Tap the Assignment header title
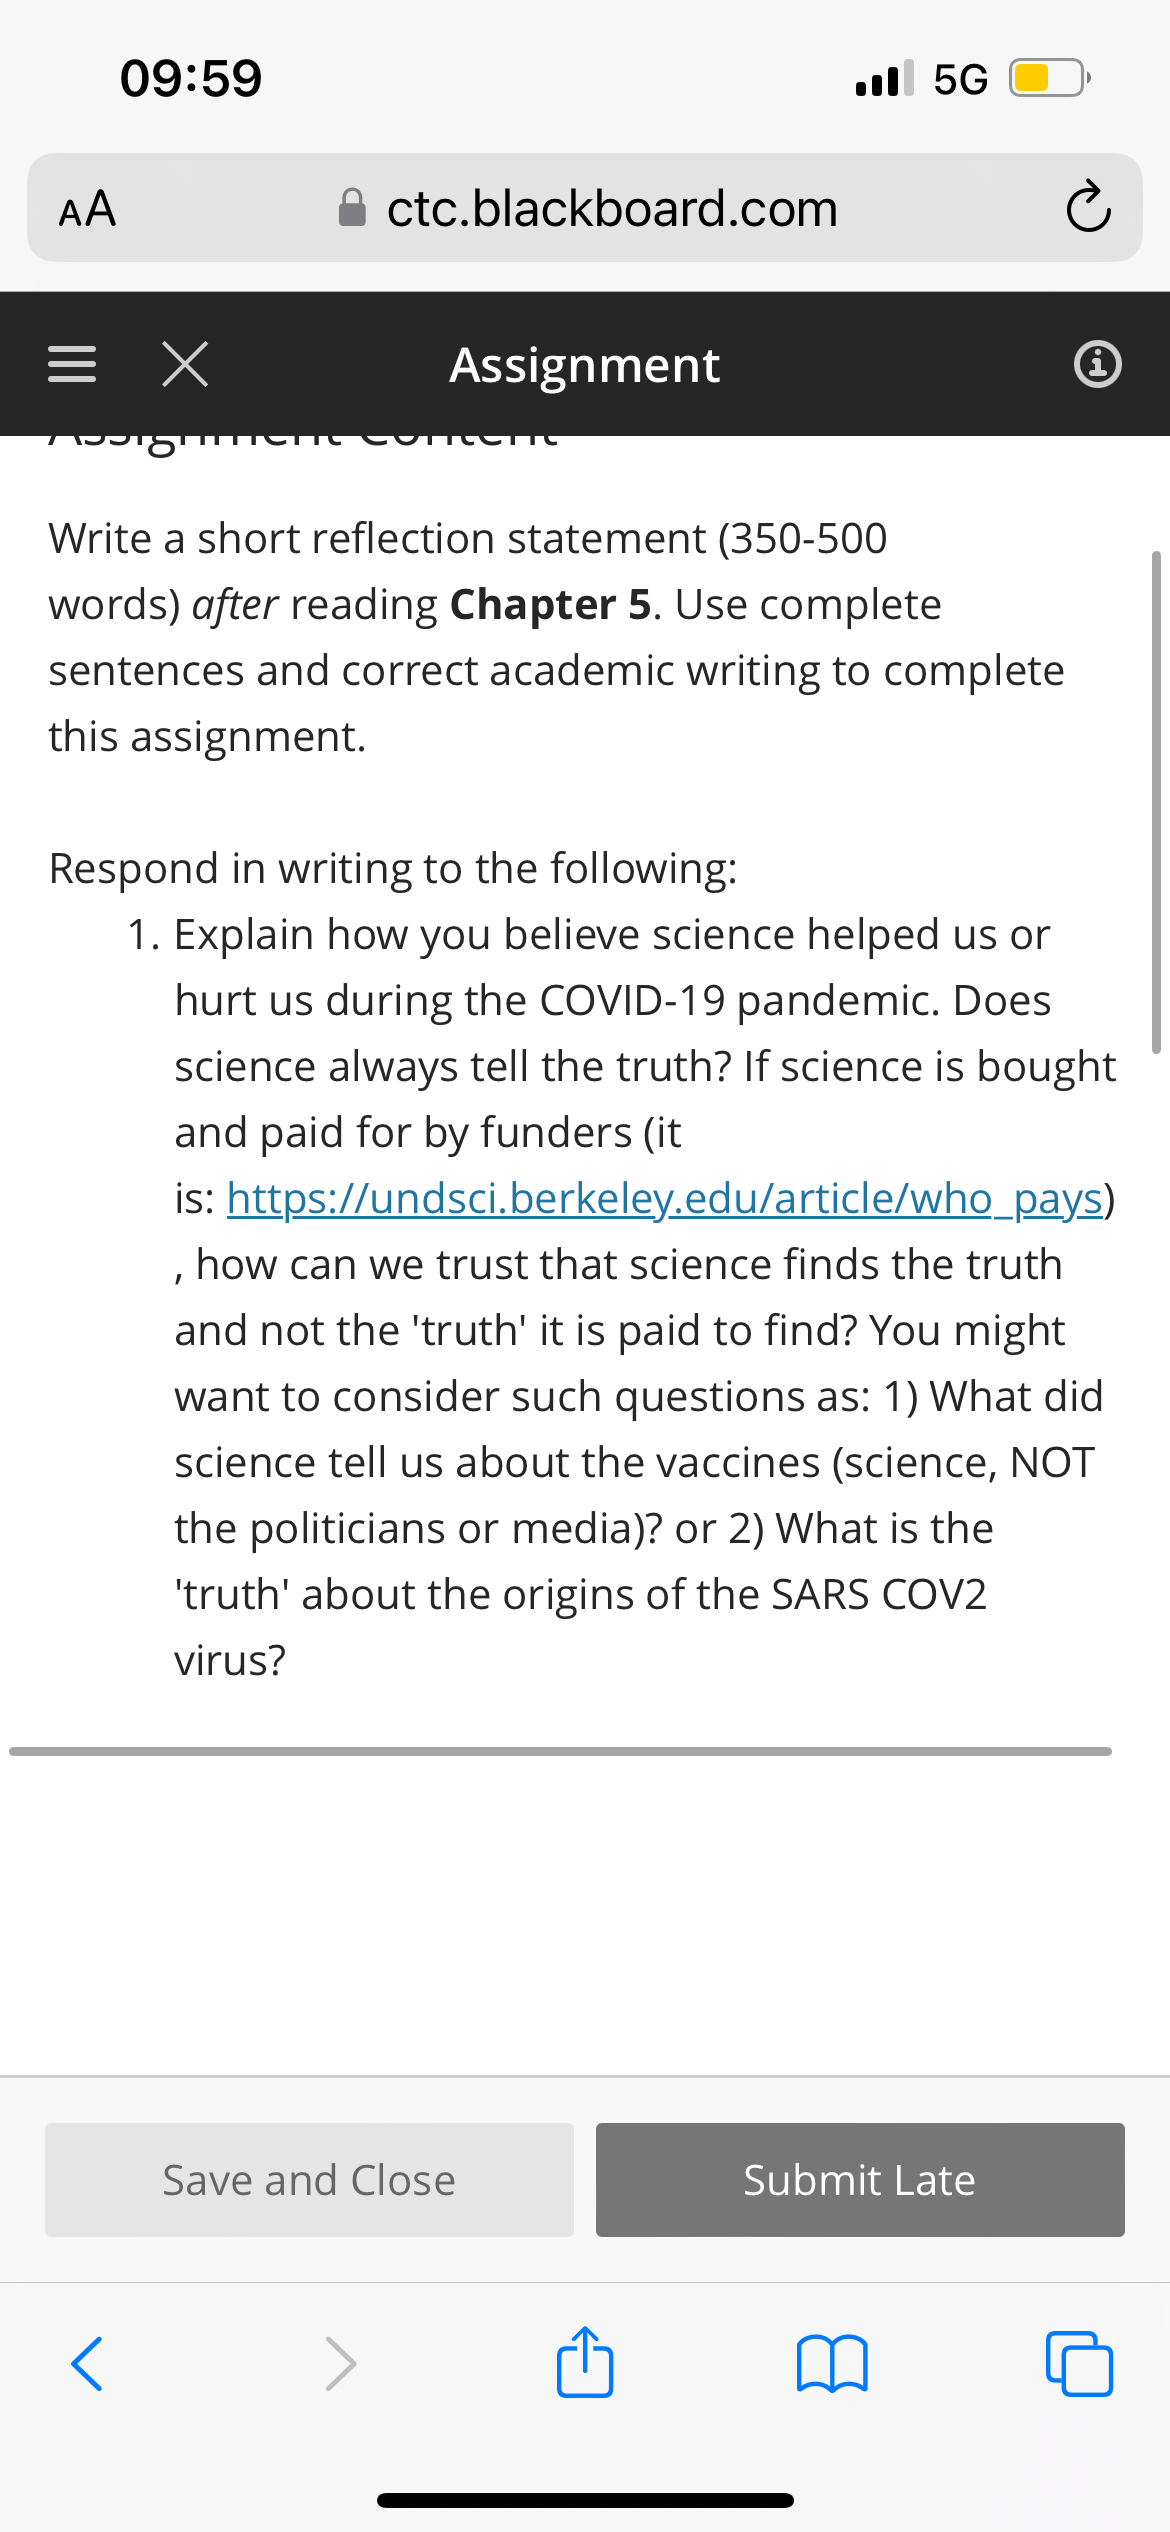The height and width of the screenshot is (2532, 1170). pos(585,365)
